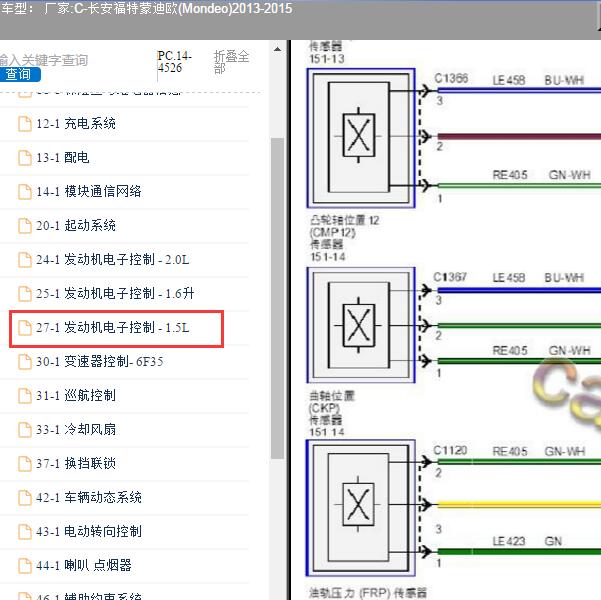Click the tree list vertical scrollbar thumb

pos(277,298)
